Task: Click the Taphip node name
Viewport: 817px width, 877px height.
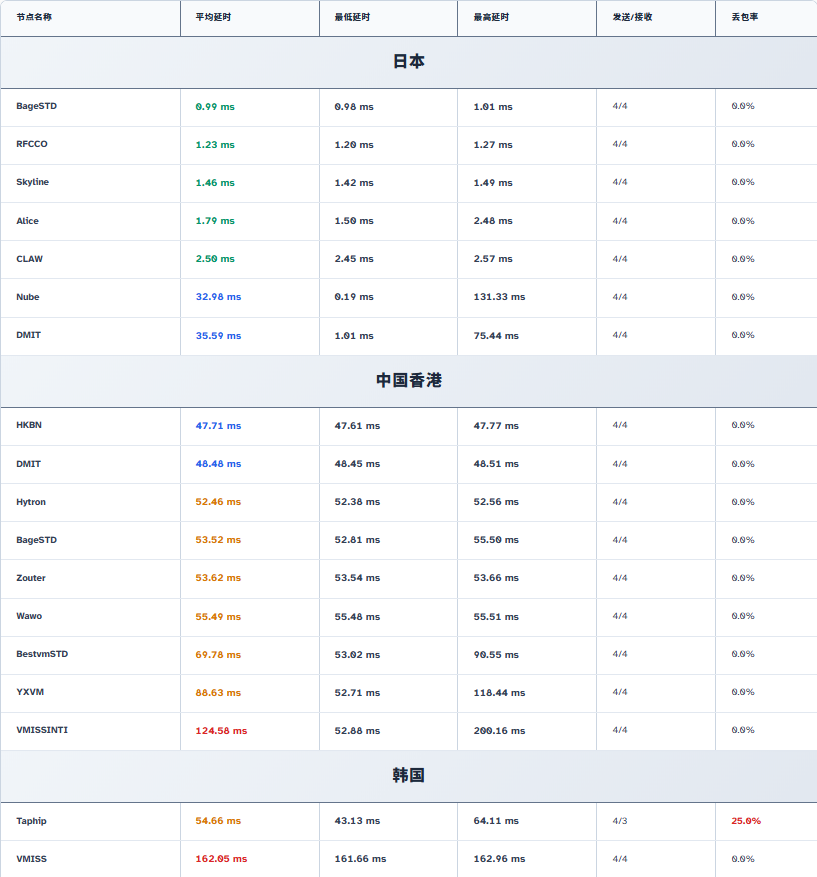Action: coord(31,821)
